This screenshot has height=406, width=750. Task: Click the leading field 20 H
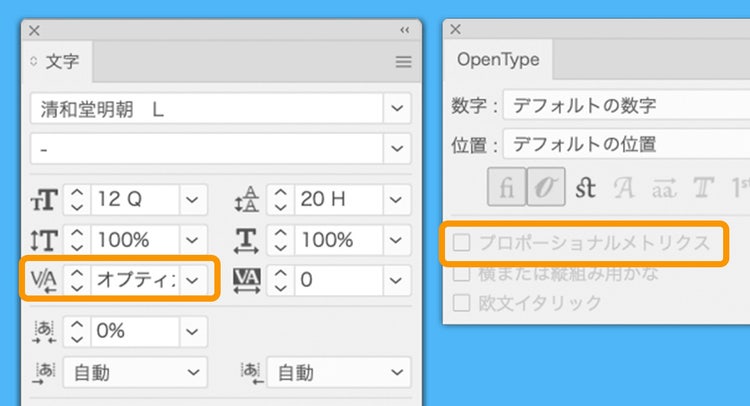pos(339,199)
